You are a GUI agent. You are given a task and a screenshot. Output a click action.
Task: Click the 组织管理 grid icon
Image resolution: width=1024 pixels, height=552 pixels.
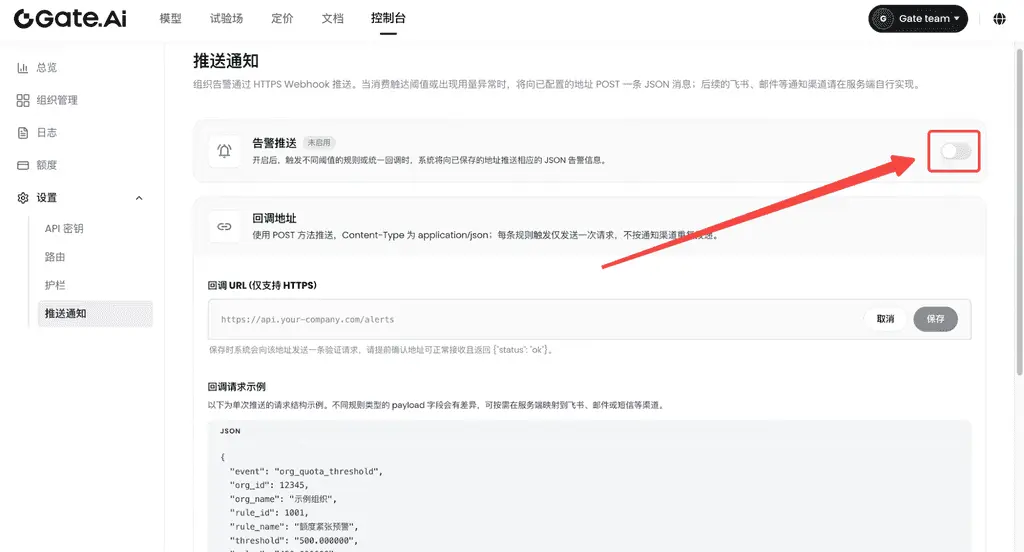click(x=23, y=100)
